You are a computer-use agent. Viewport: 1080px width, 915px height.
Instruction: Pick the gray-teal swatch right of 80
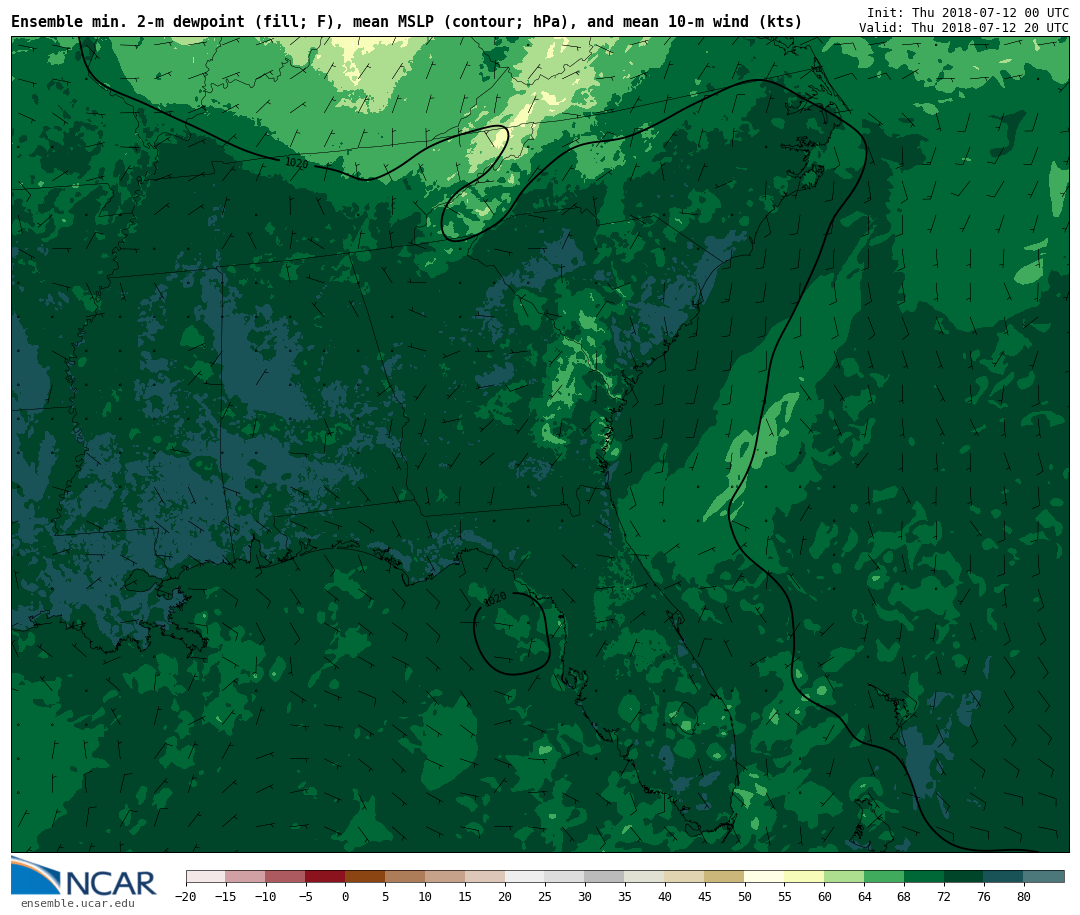pos(1043,877)
